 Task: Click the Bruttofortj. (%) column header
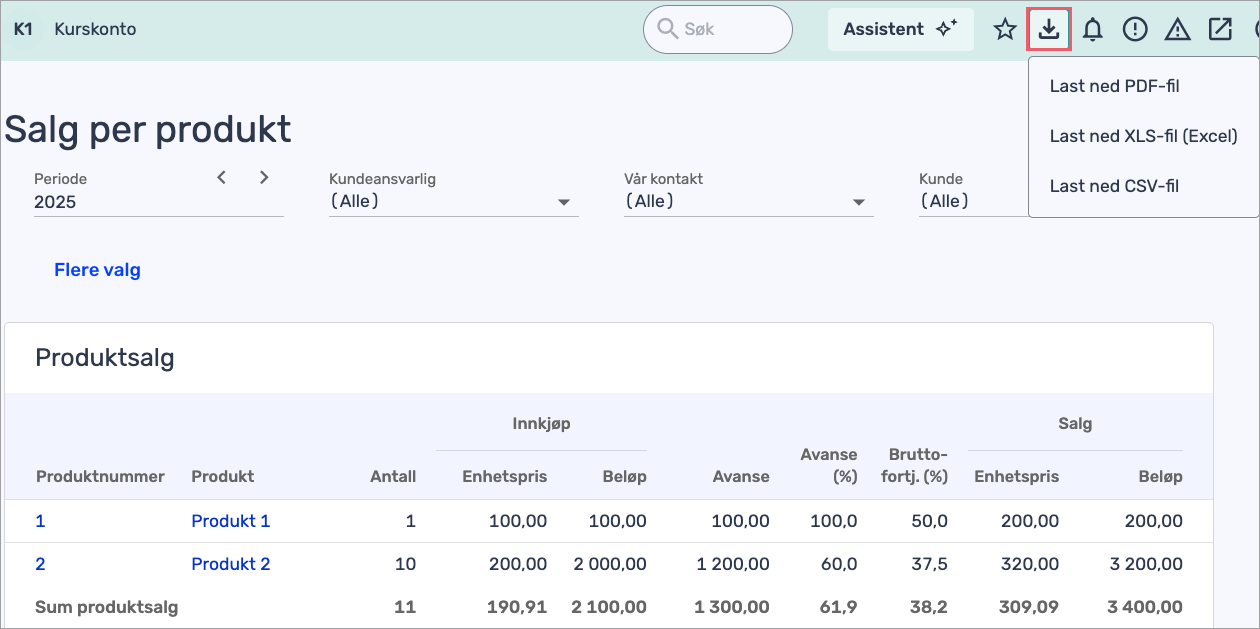tap(914, 466)
